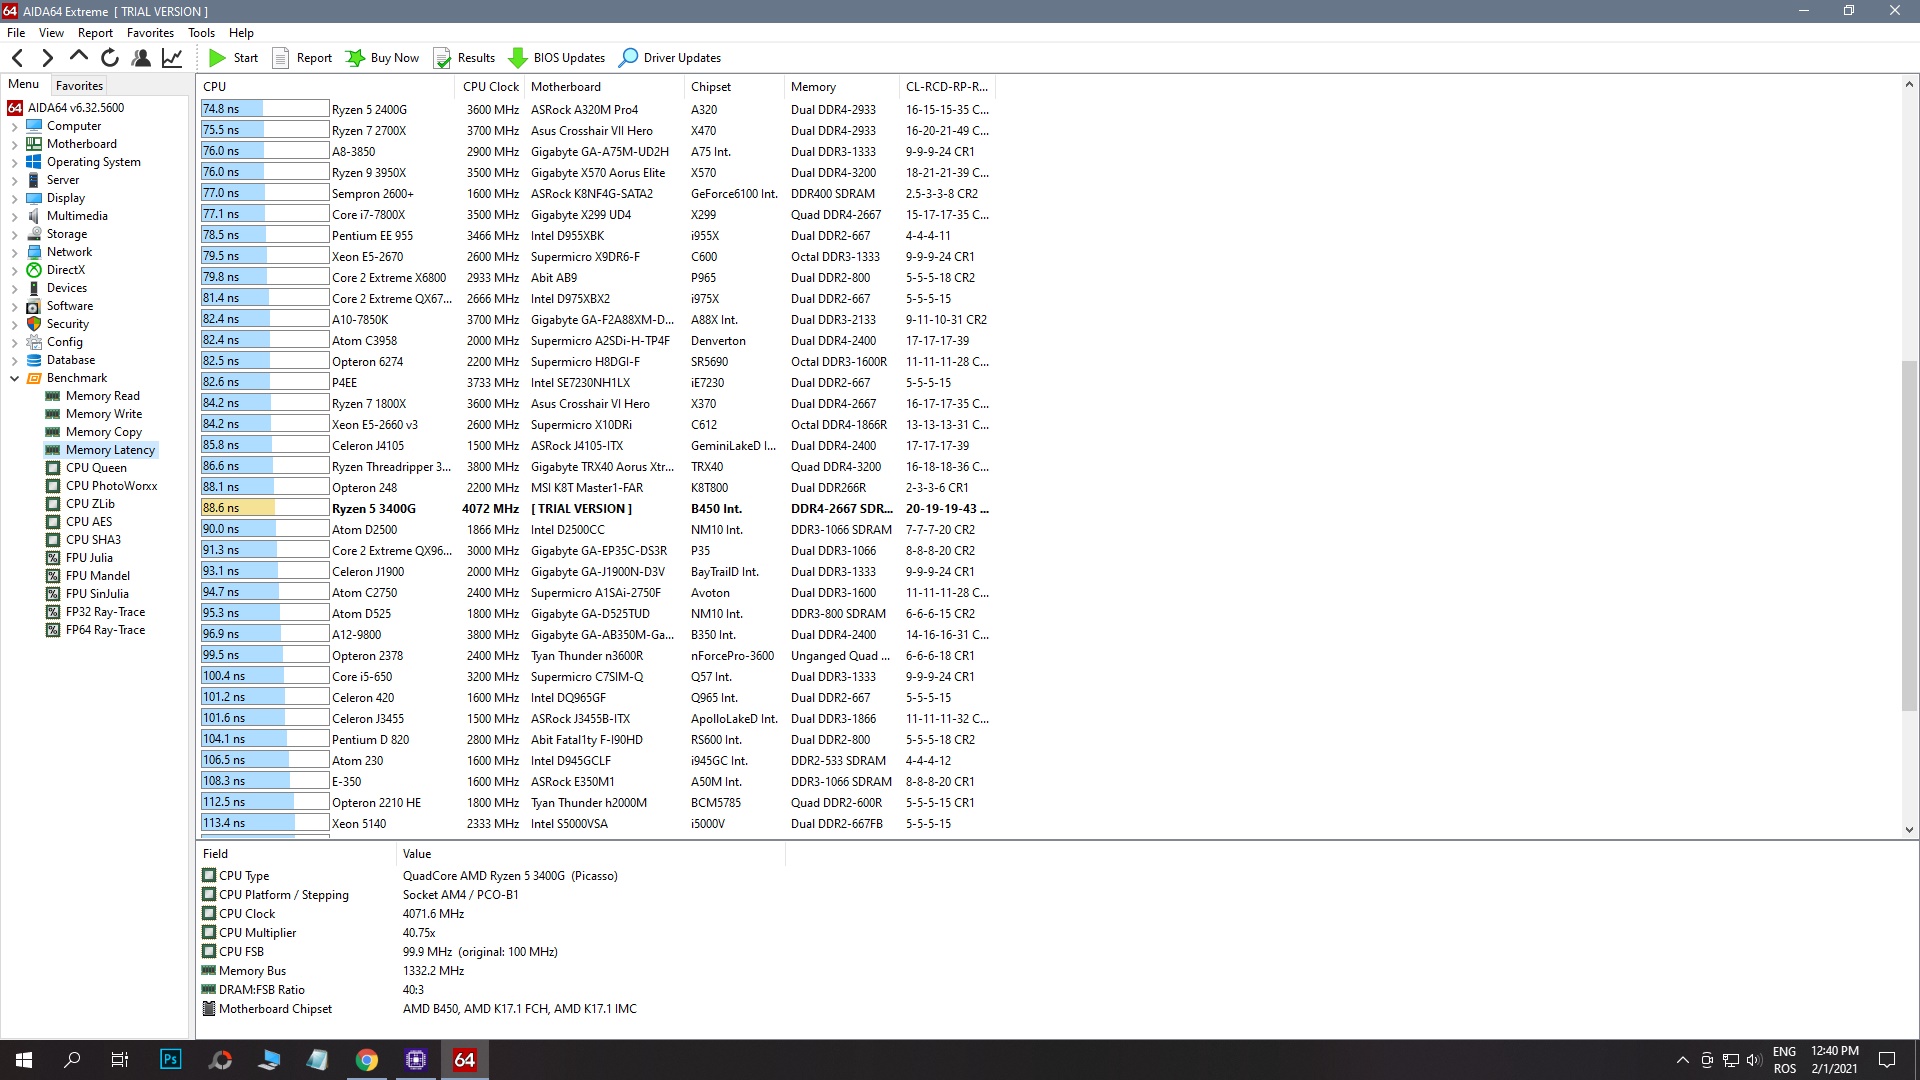
Task: Start the benchmark with Start button
Action: pyautogui.click(x=233, y=58)
